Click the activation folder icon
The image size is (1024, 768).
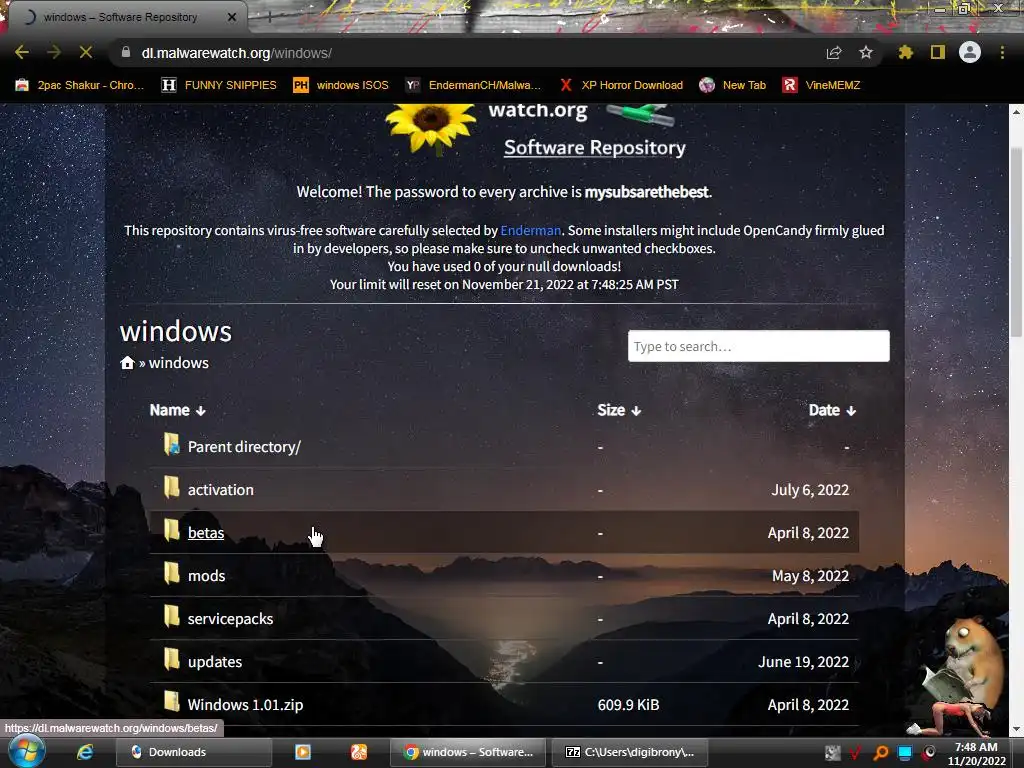click(x=172, y=488)
